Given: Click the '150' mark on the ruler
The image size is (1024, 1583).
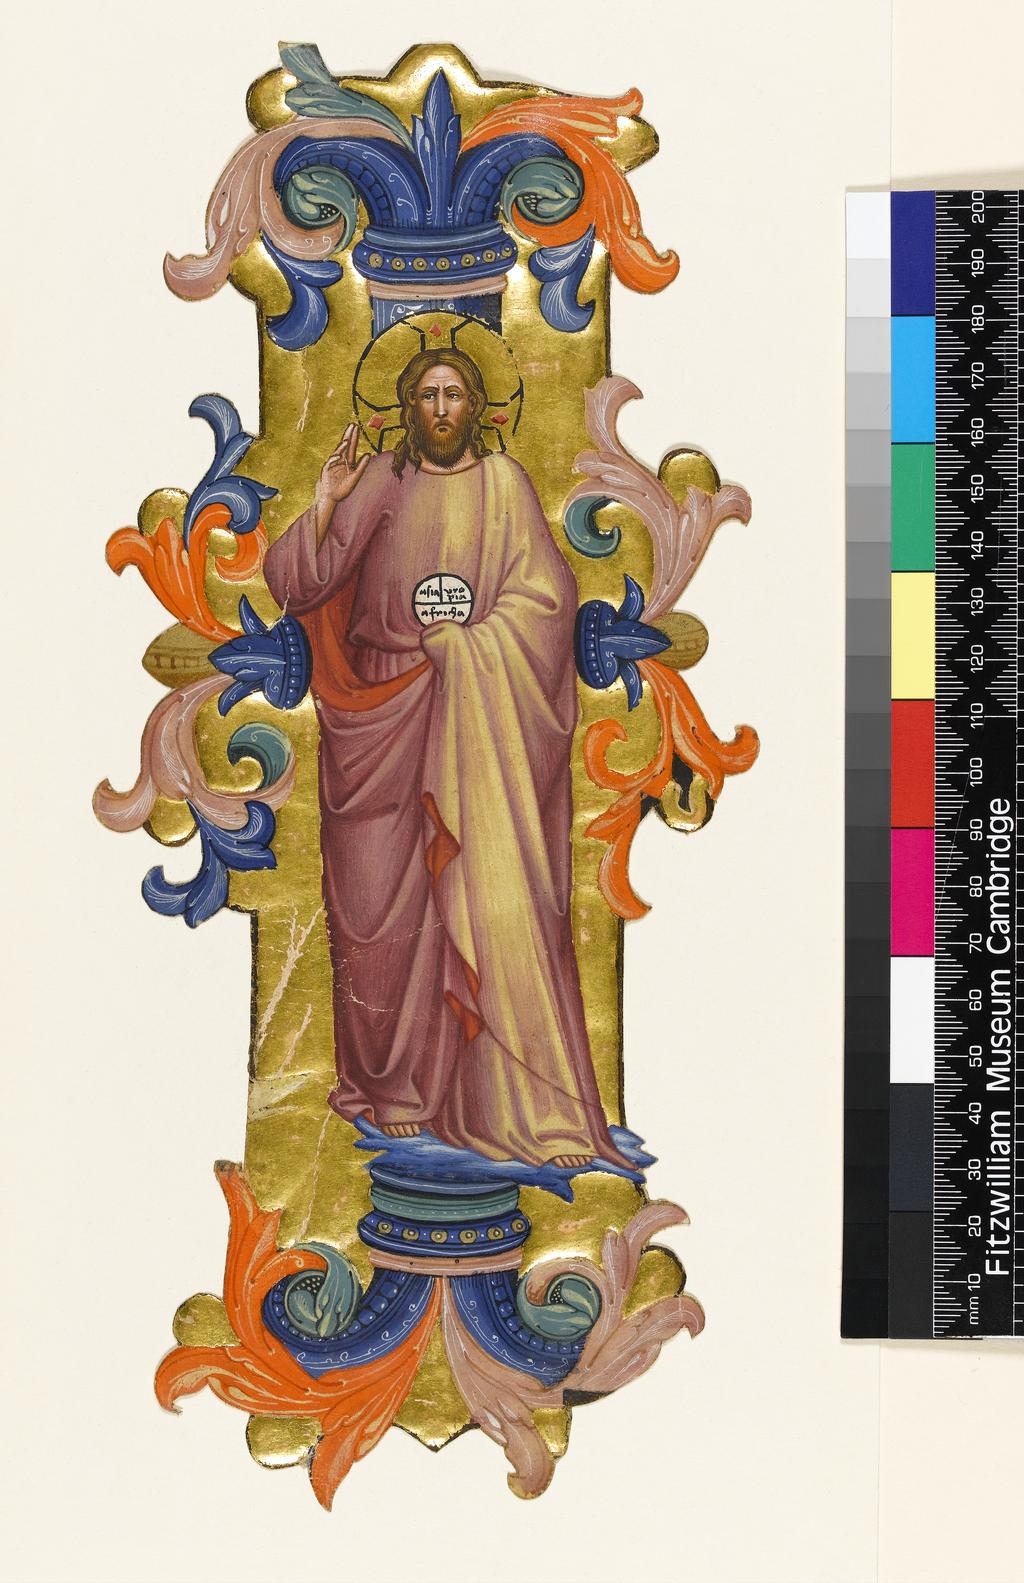Looking at the screenshot, I should (978, 491).
